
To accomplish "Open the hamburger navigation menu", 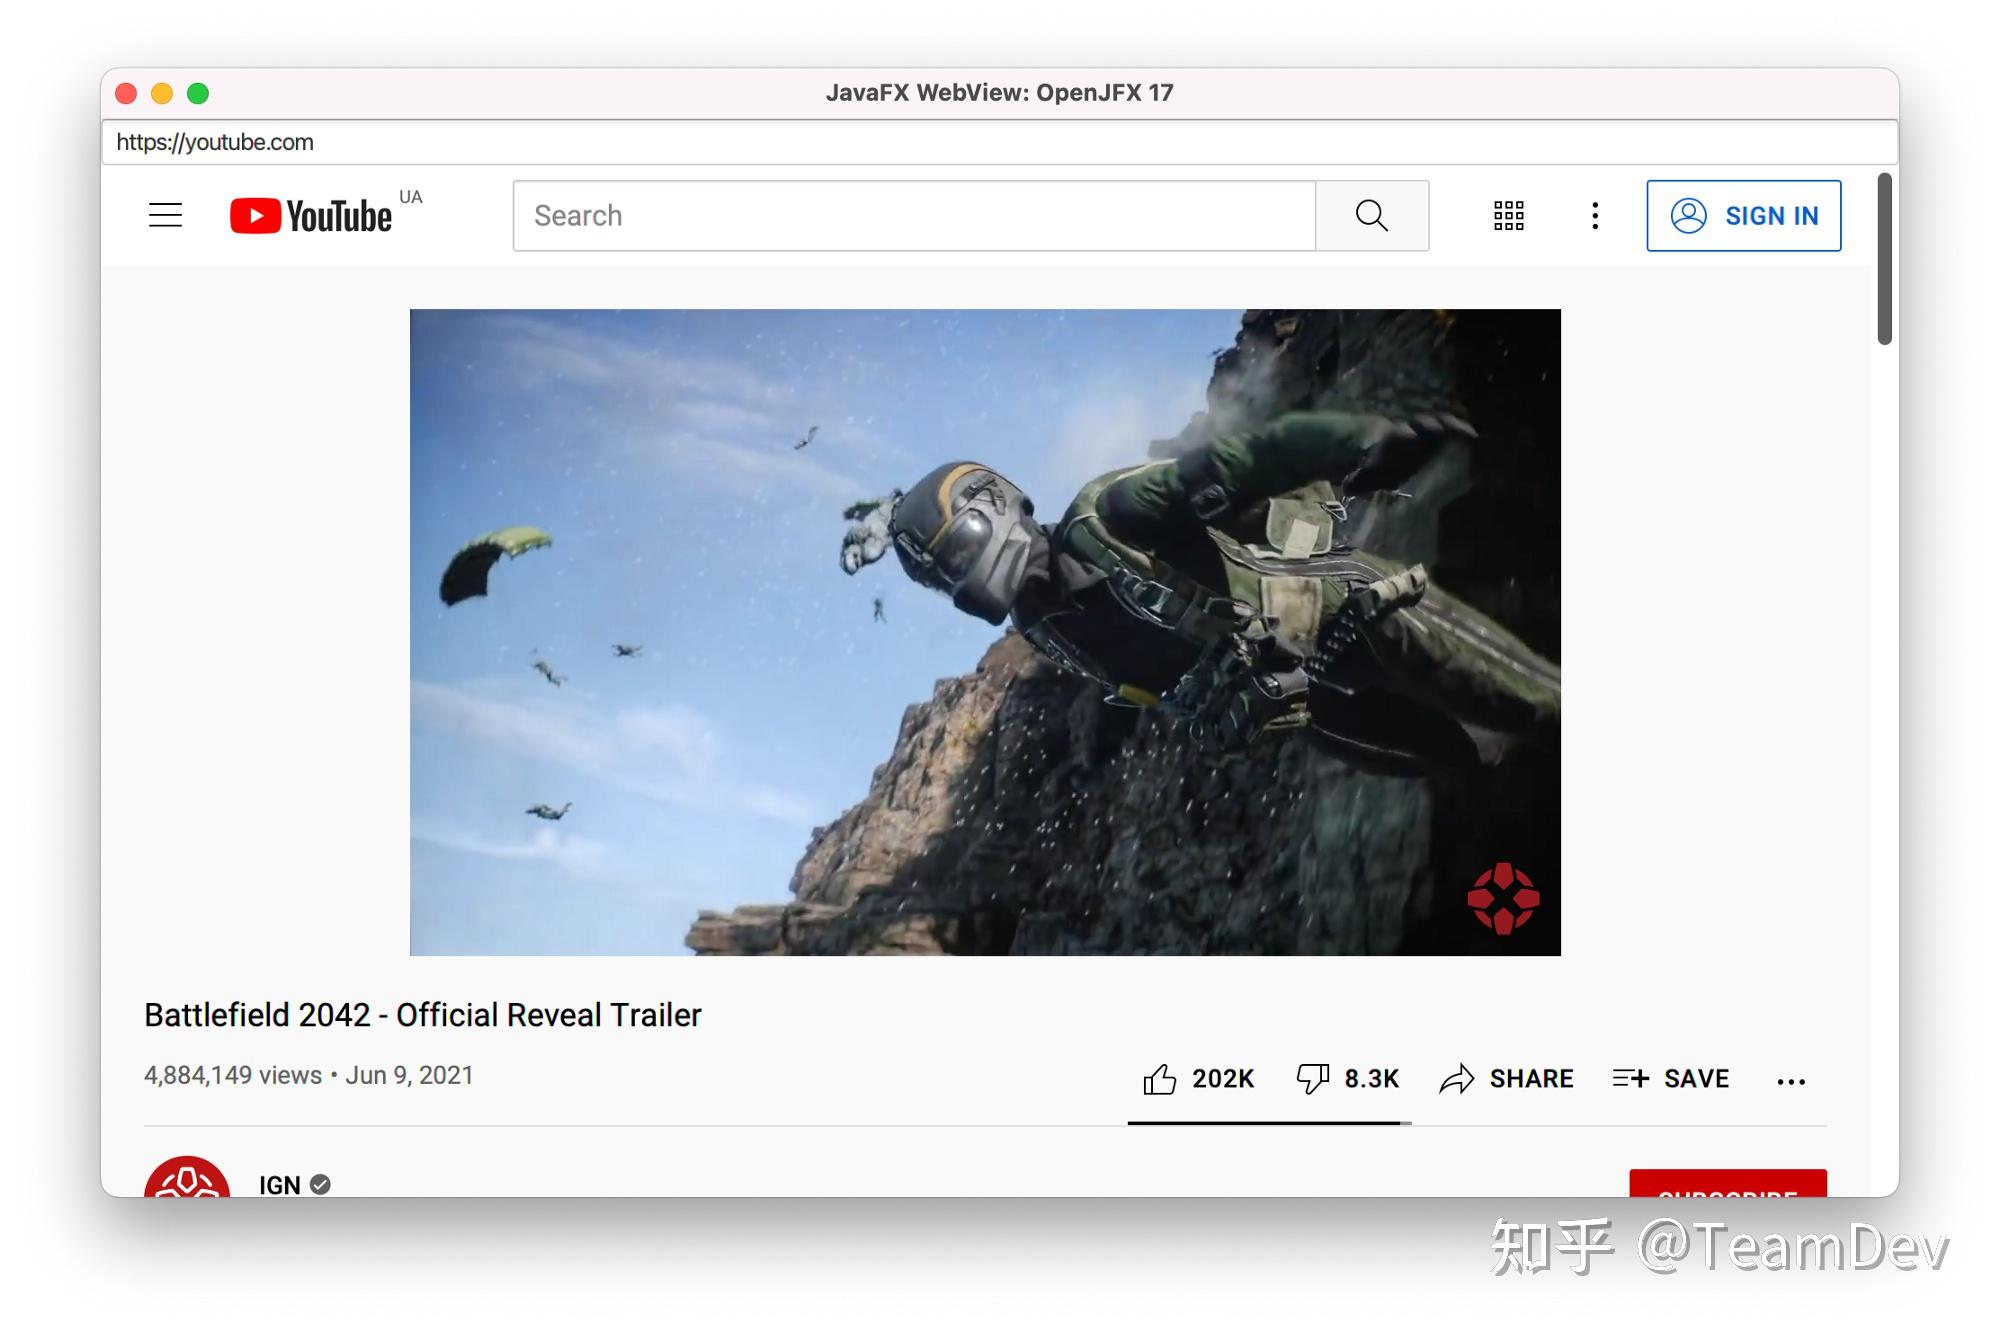I will click(166, 215).
